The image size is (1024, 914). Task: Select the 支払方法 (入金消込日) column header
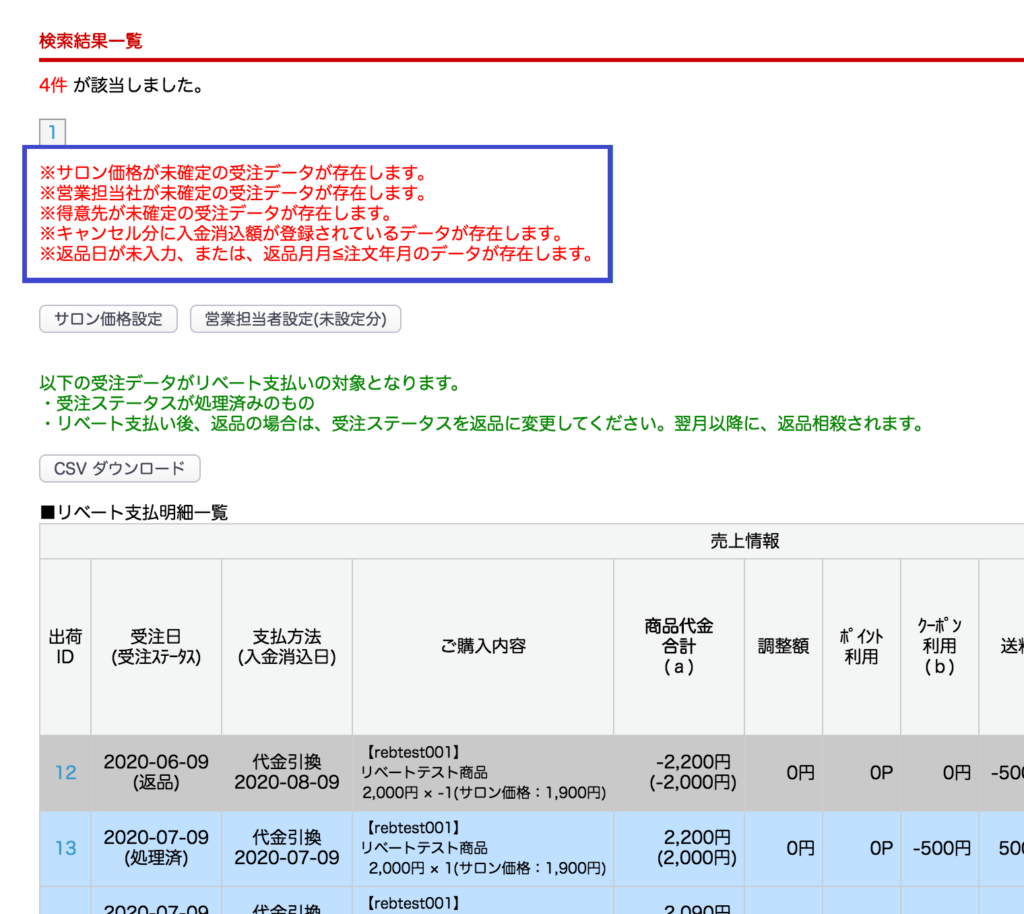click(x=286, y=646)
